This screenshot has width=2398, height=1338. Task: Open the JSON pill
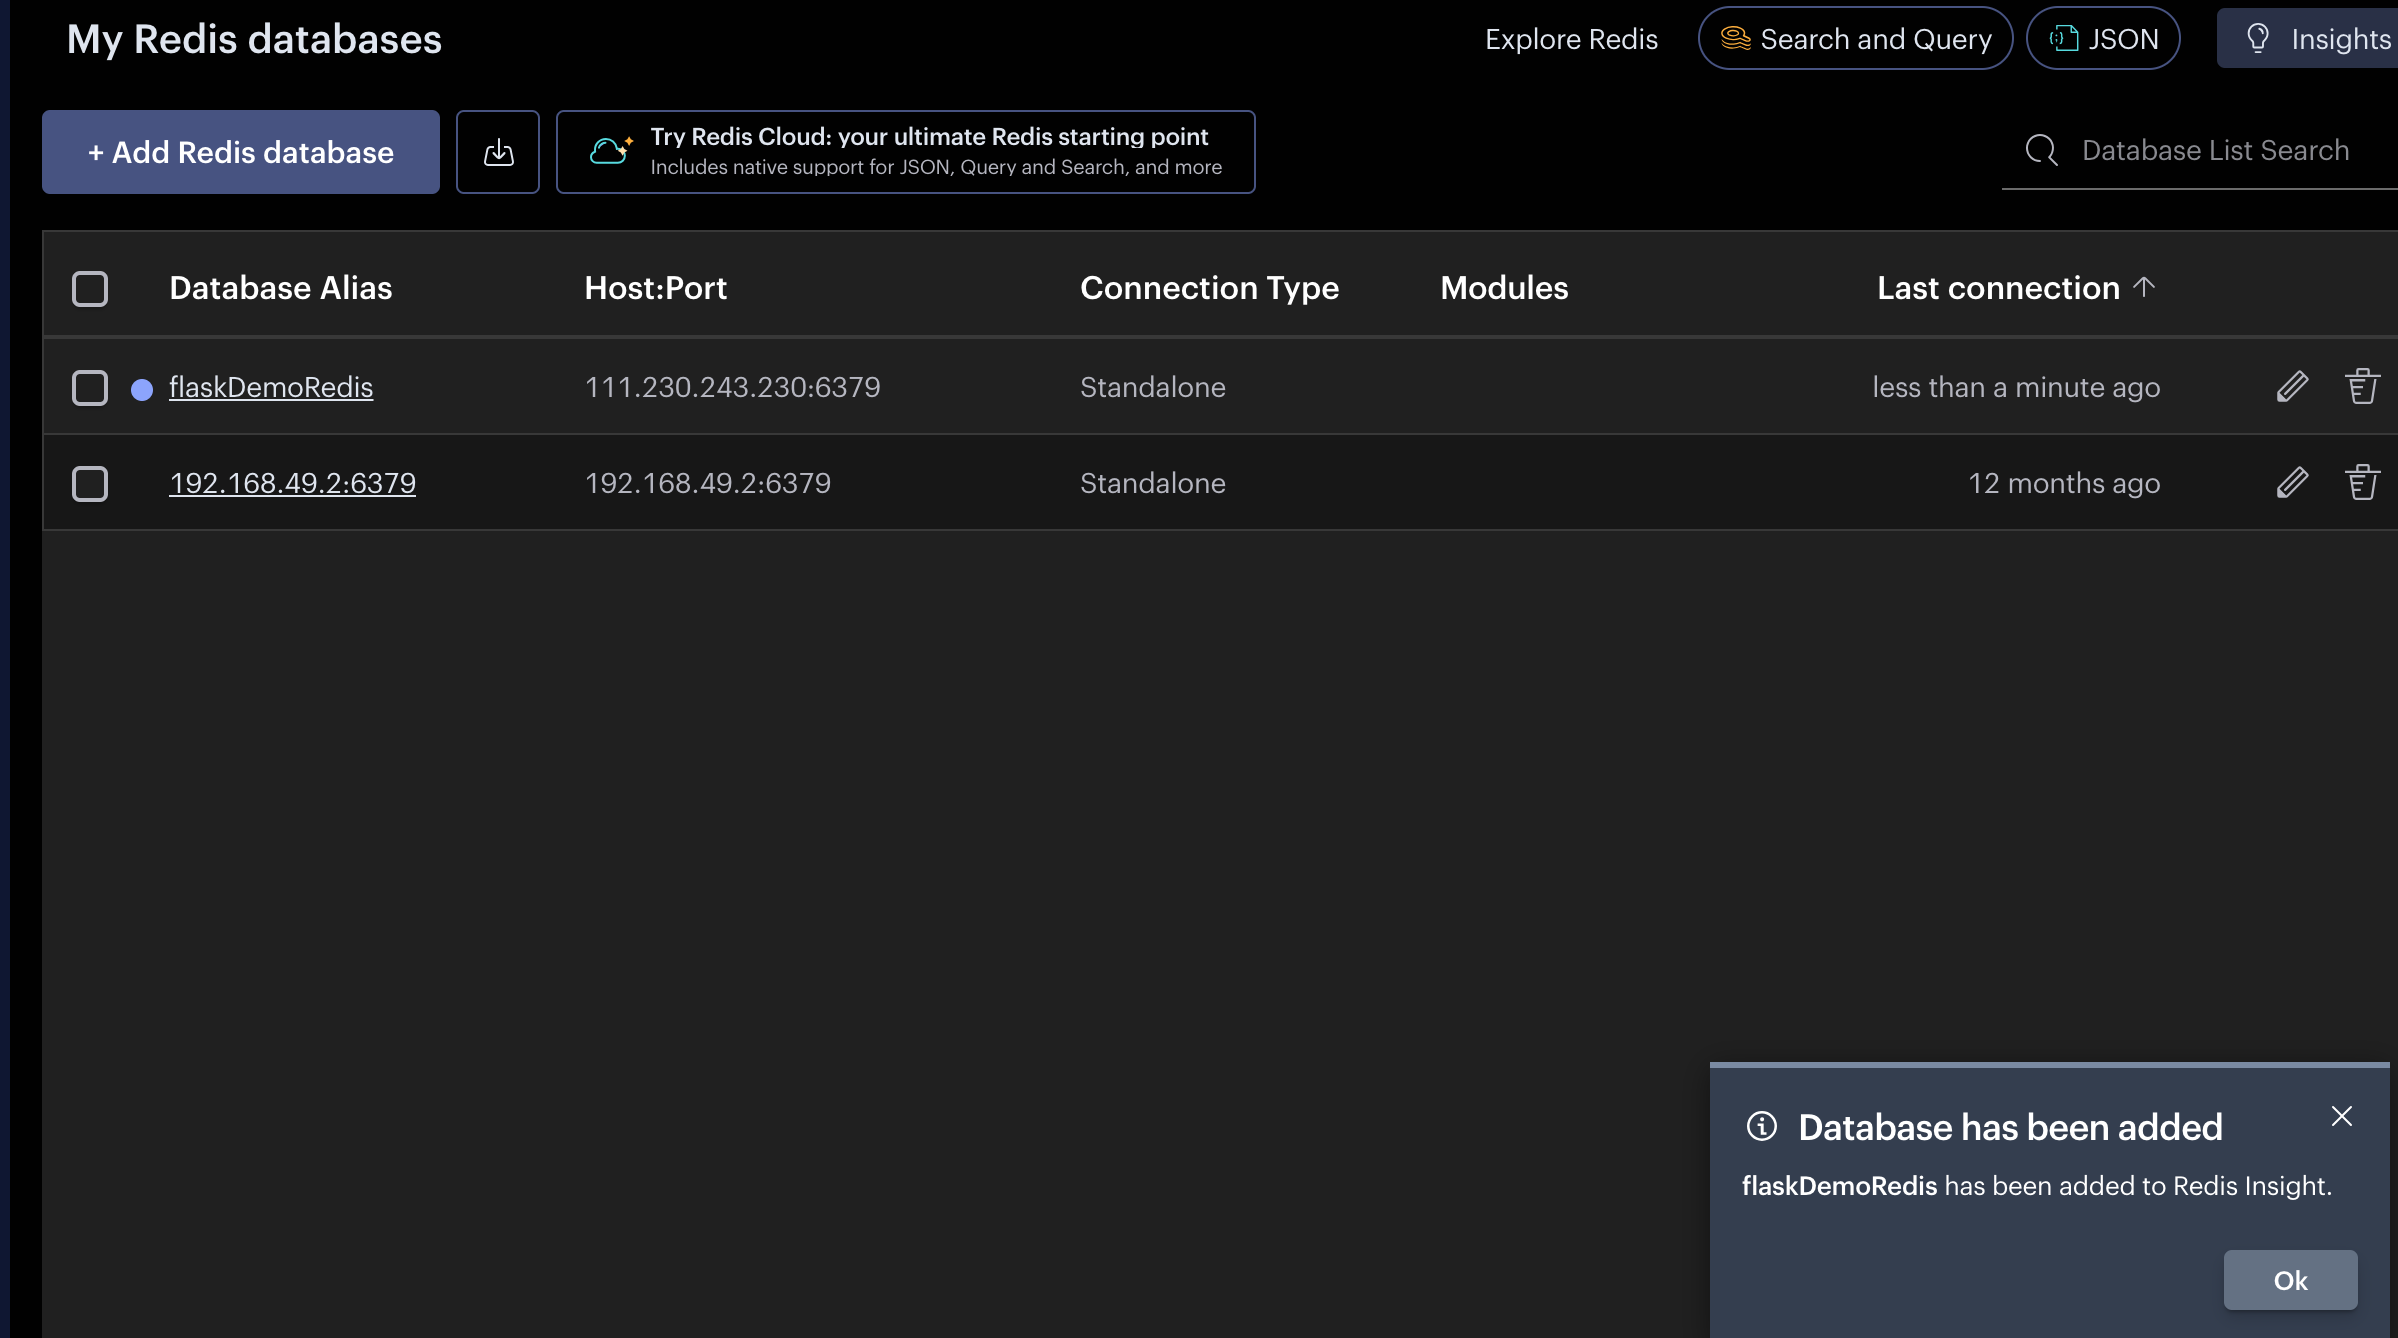pyautogui.click(x=2103, y=39)
